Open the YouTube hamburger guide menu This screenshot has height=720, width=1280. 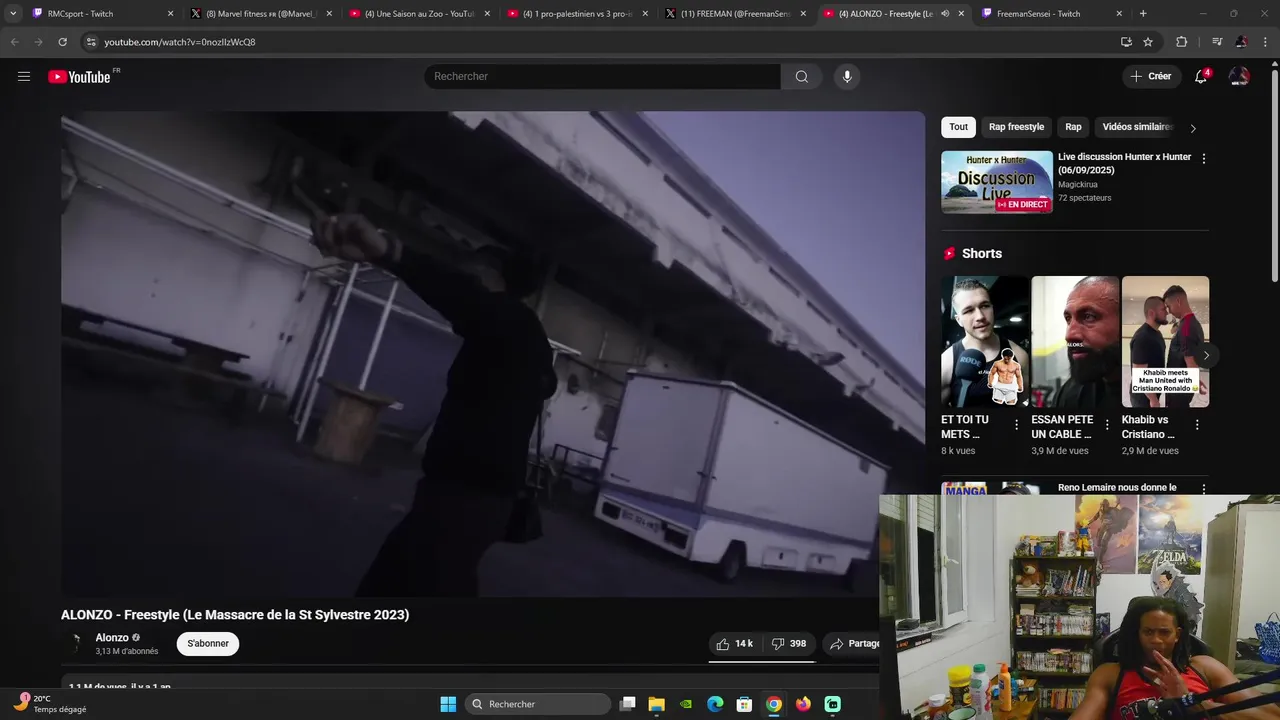(x=24, y=76)
